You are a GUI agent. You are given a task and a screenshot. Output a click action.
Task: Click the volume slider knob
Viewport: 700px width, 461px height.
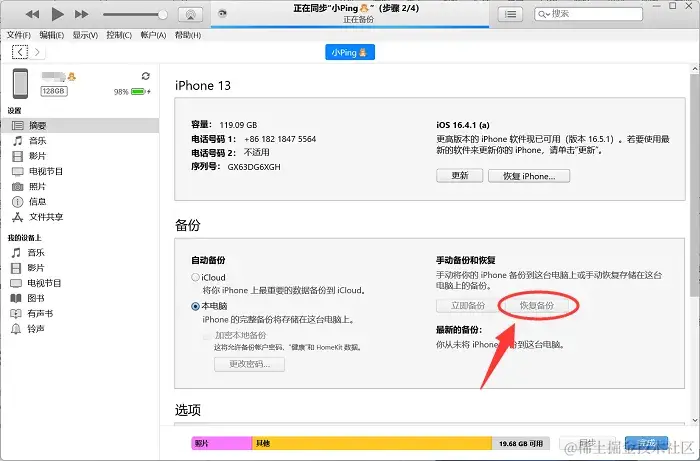tap(163, 15)
